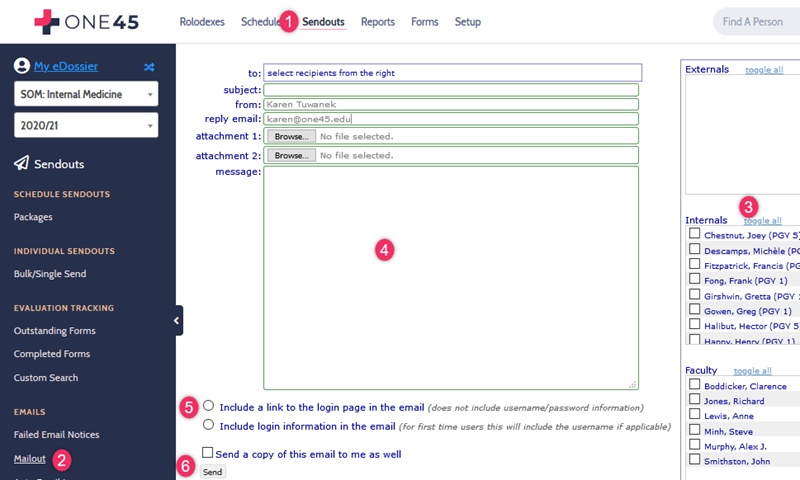
Task: Click the Sendouts paper plane icon
Action: coord(21,163)
